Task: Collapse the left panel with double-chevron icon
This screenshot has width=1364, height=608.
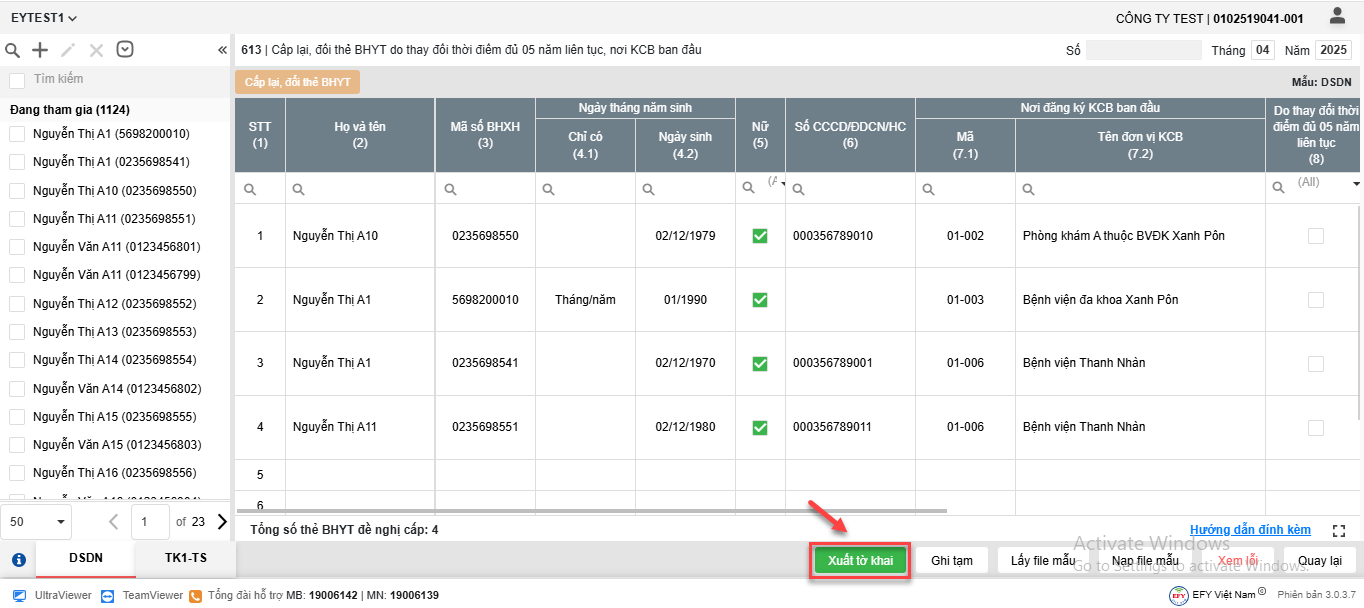Action: point(222,50)
